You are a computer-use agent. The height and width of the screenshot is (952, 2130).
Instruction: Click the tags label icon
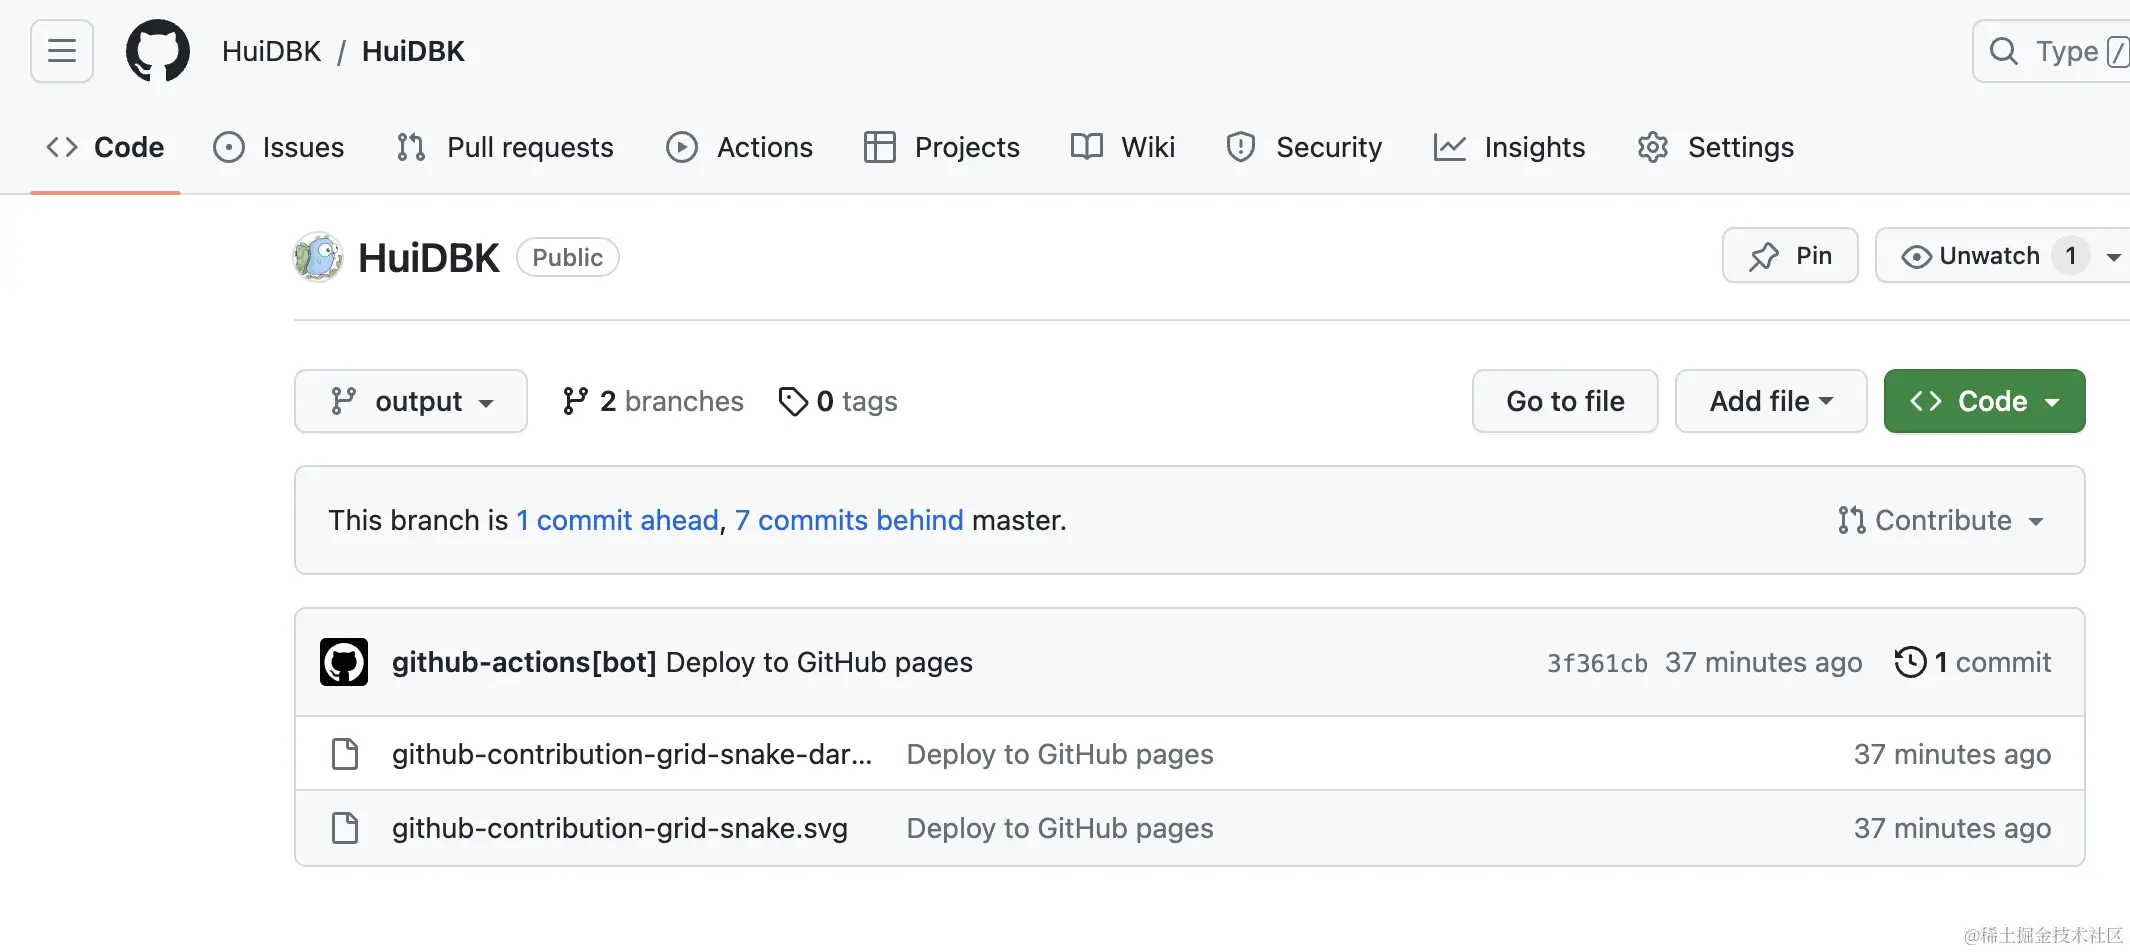793,401
